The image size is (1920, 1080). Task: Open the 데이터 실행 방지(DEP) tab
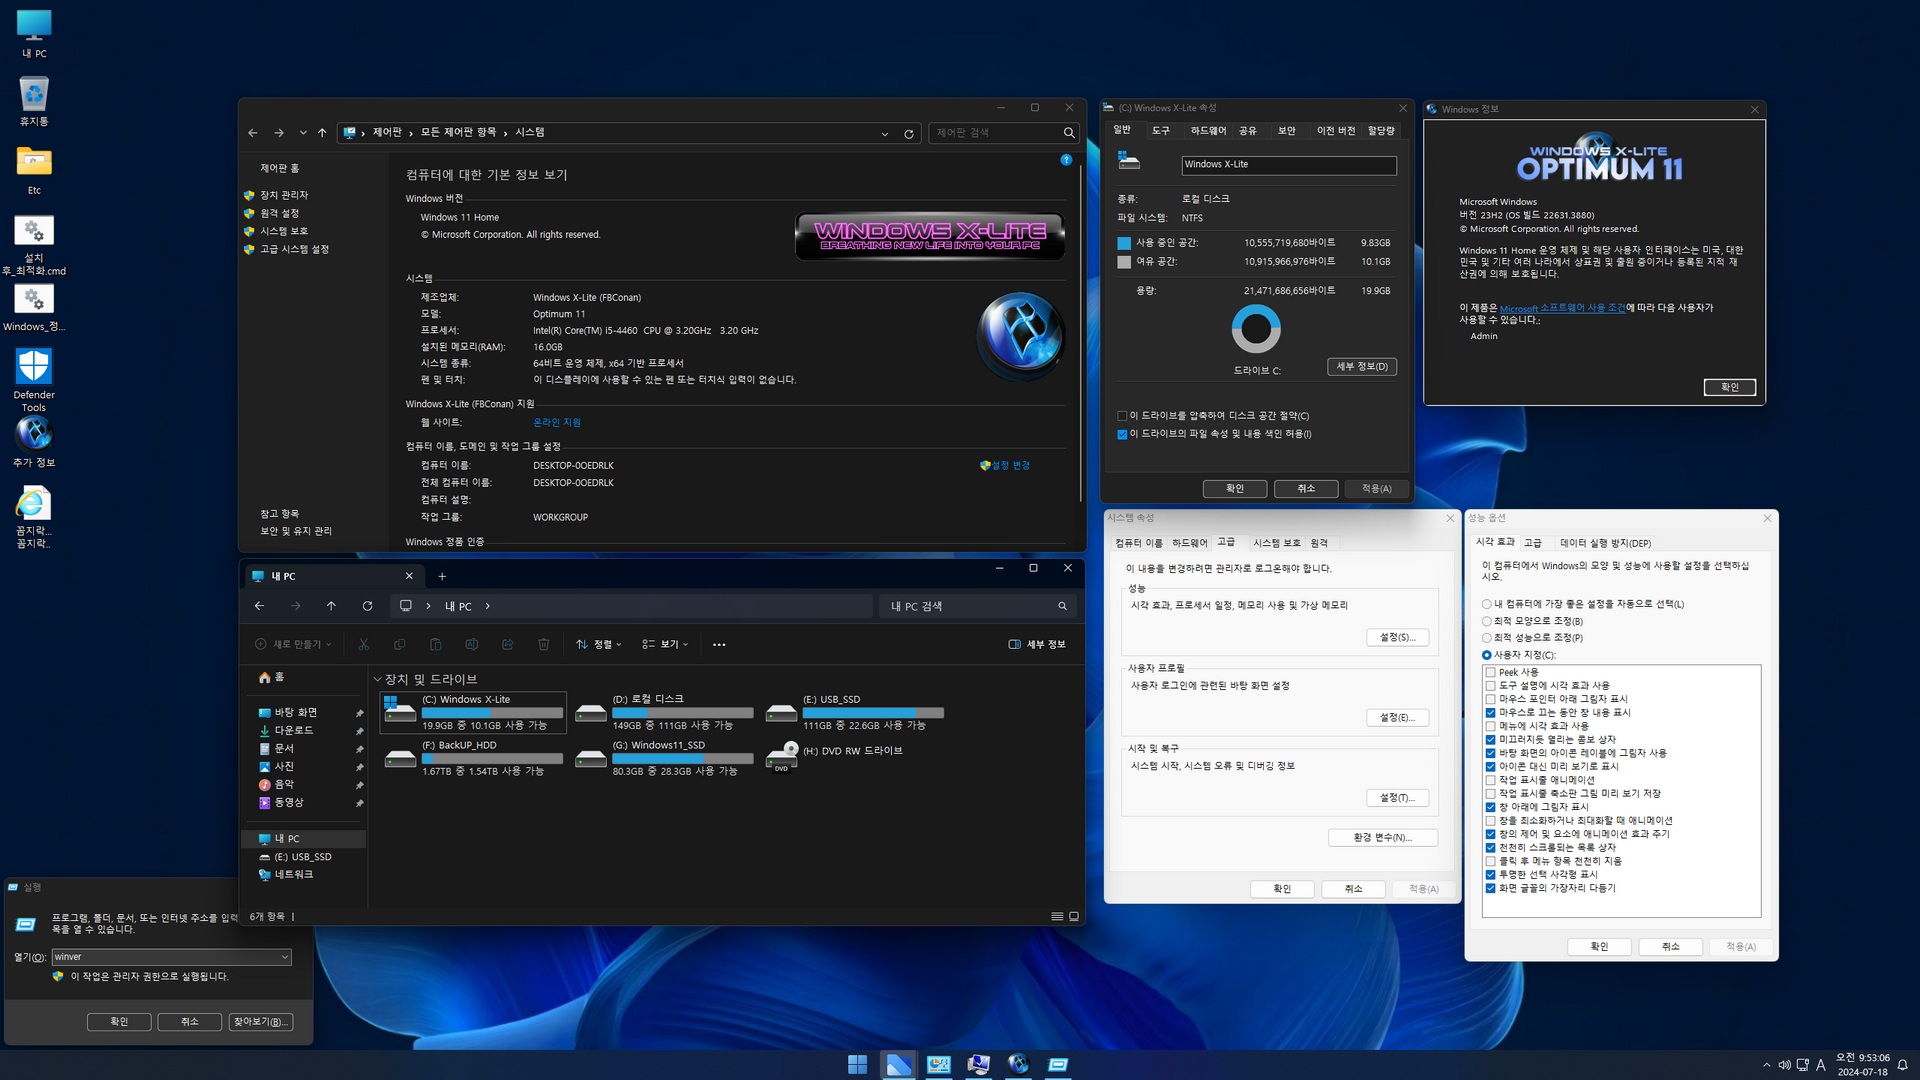click(x=1604, y=543)
